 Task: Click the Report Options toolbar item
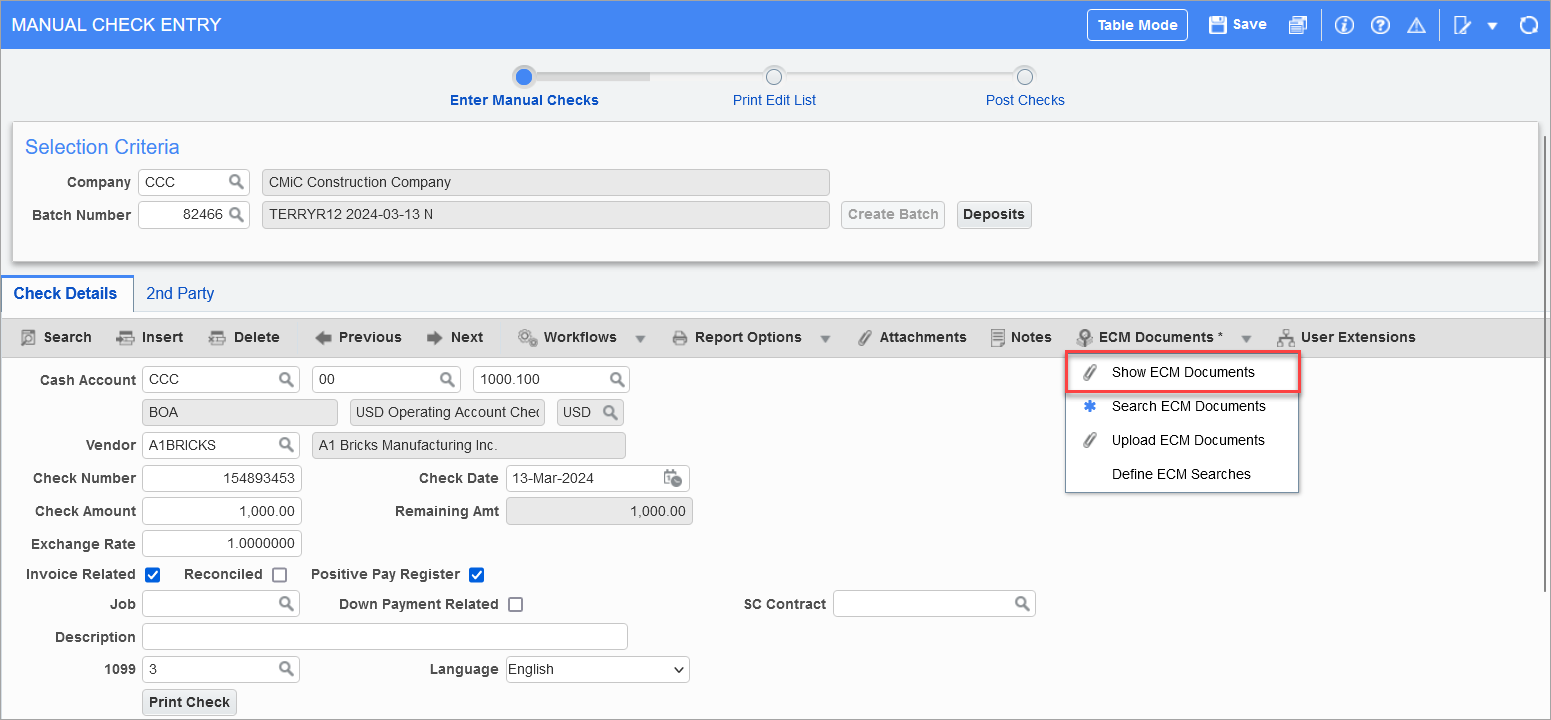click(736, 337)
